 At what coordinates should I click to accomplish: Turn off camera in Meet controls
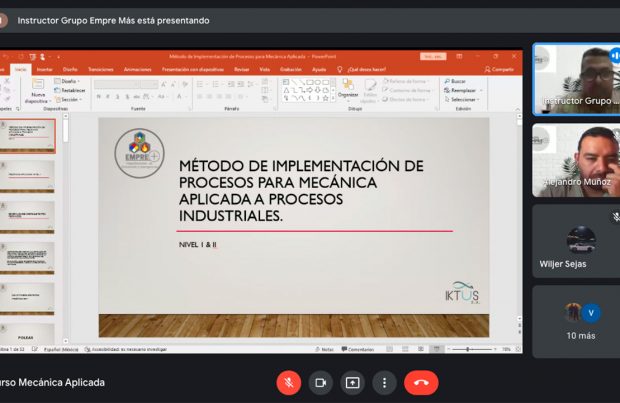click(x=320, y=382)
